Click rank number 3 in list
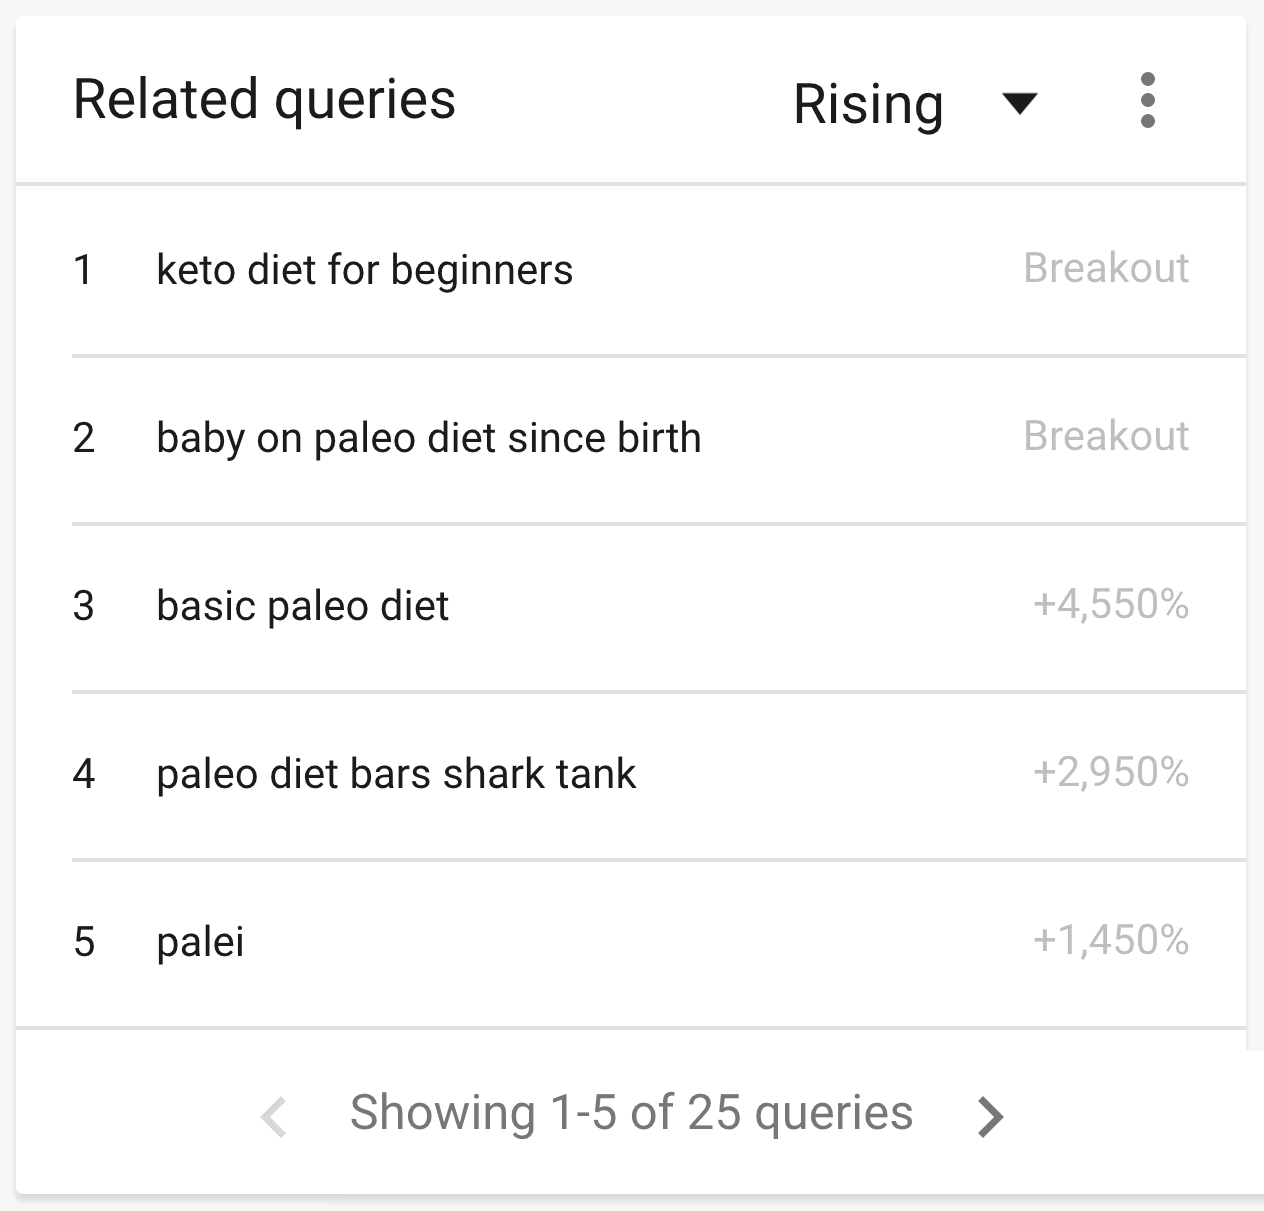 [84, 606]
